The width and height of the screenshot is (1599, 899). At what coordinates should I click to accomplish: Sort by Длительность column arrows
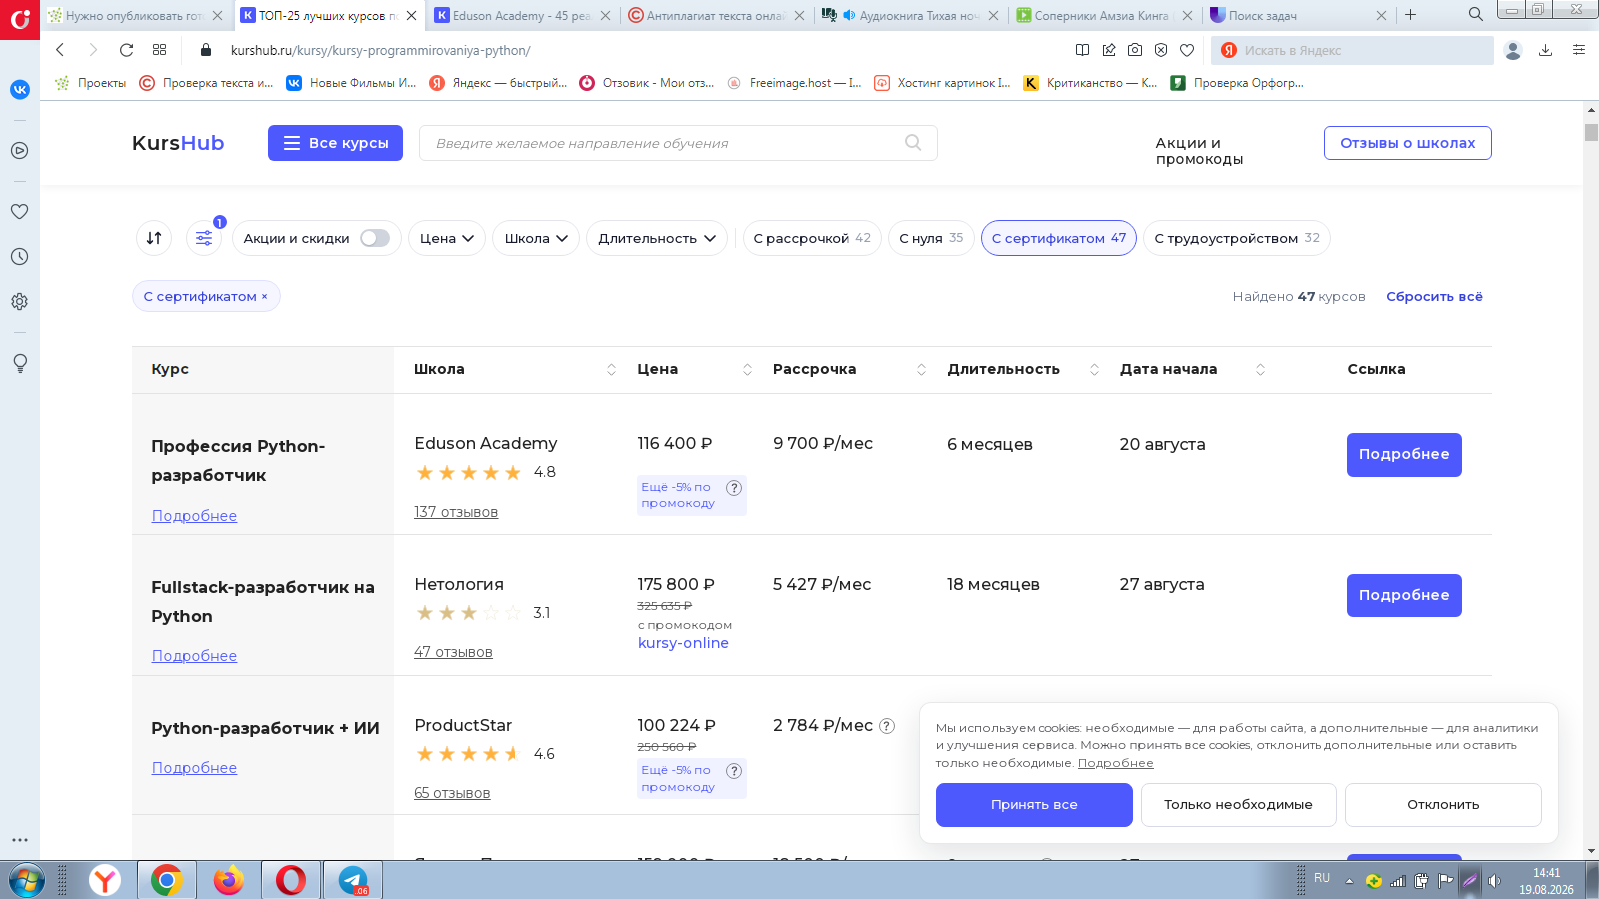pyautogui.click(x=1094, y=370)
